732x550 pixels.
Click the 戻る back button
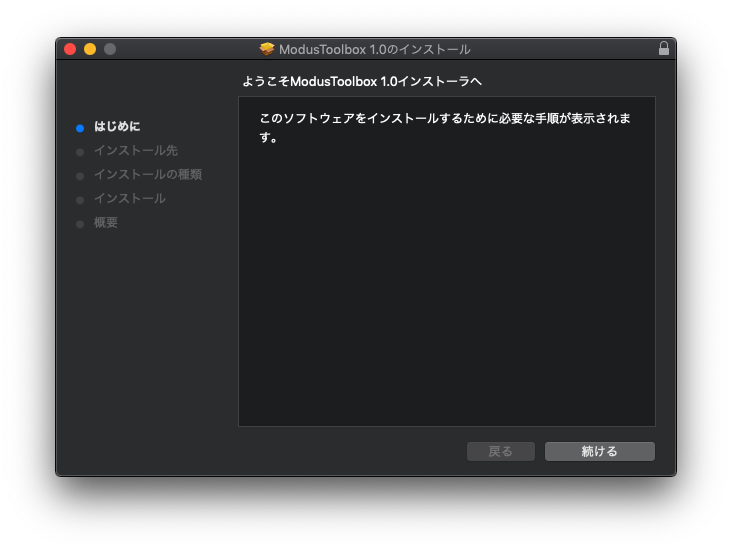[500, 451]
